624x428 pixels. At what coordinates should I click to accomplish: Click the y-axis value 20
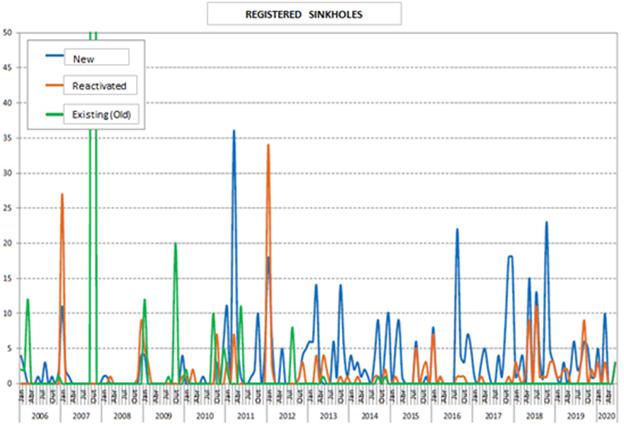click(x=7, y=243)
